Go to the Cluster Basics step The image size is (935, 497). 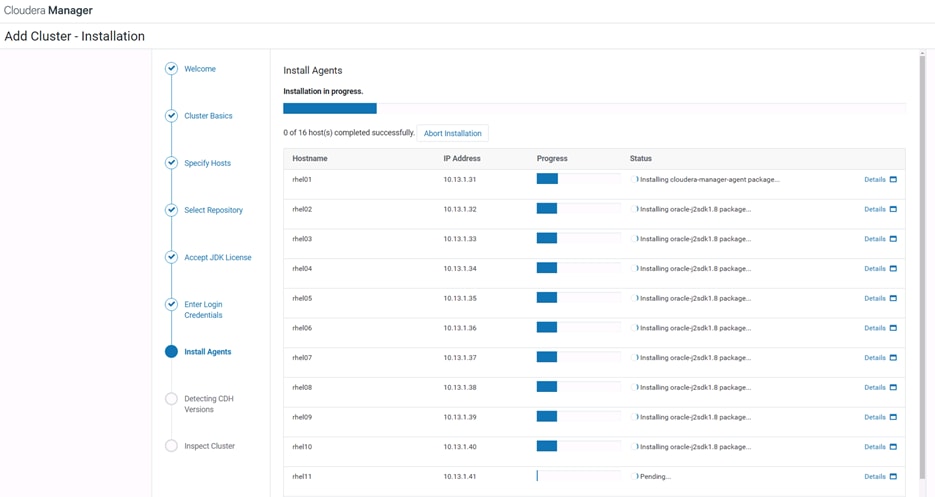[208, 116]
